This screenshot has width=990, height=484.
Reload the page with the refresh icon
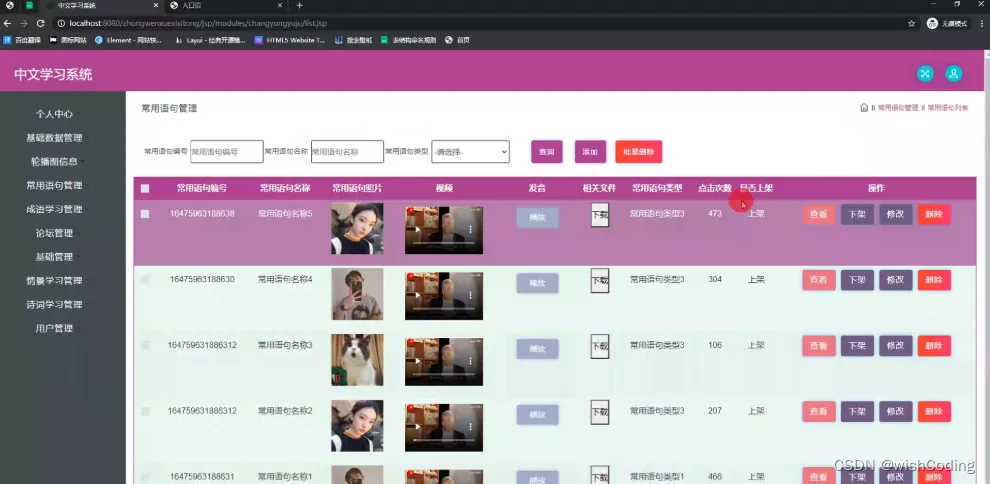40,23
